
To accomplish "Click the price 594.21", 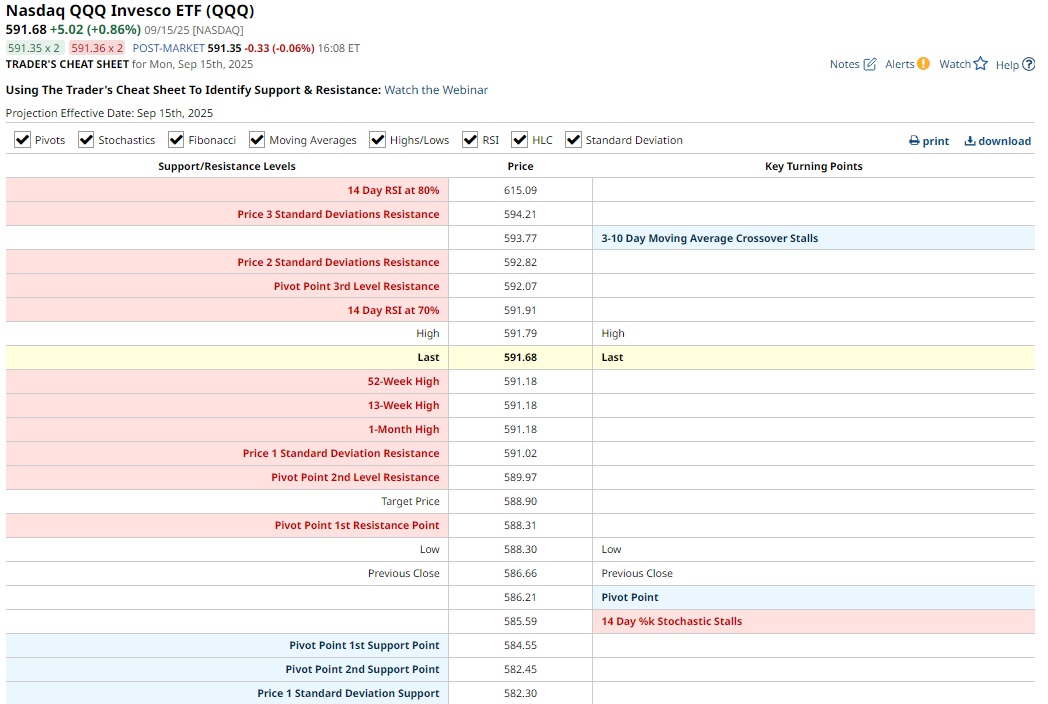I will tap(521, 215).
